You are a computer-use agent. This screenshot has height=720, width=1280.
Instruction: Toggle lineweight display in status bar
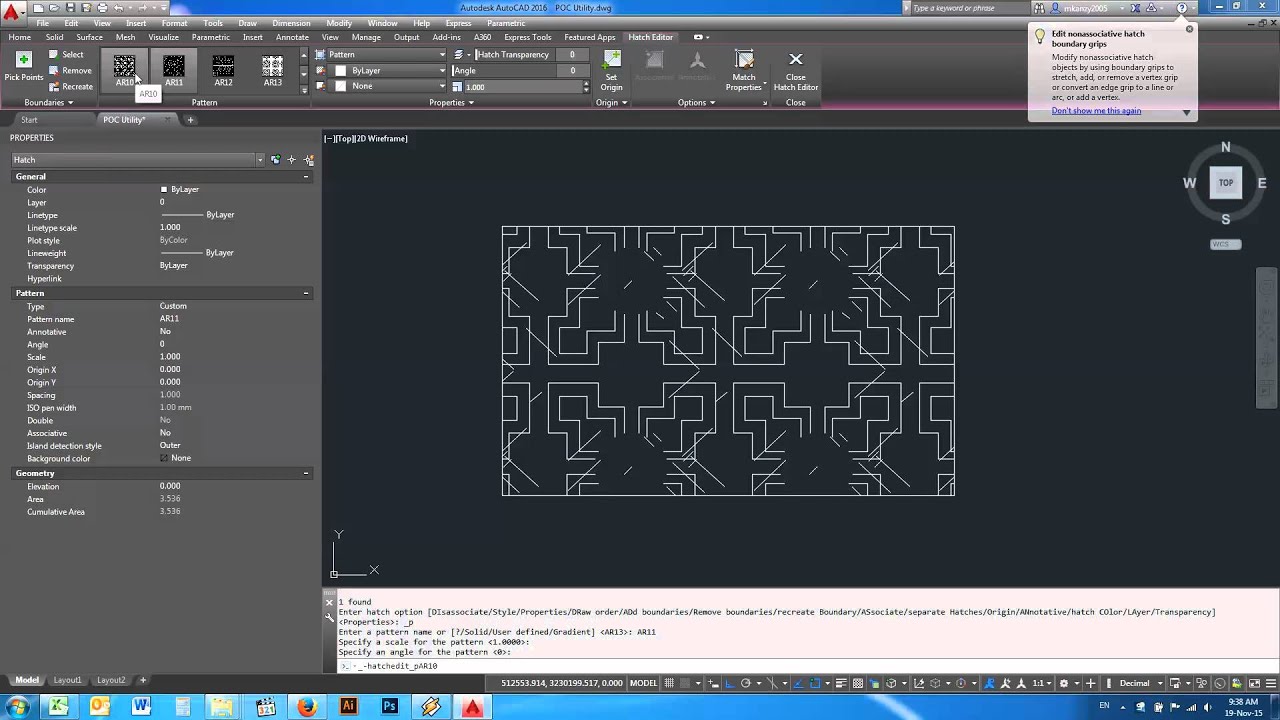841,684
